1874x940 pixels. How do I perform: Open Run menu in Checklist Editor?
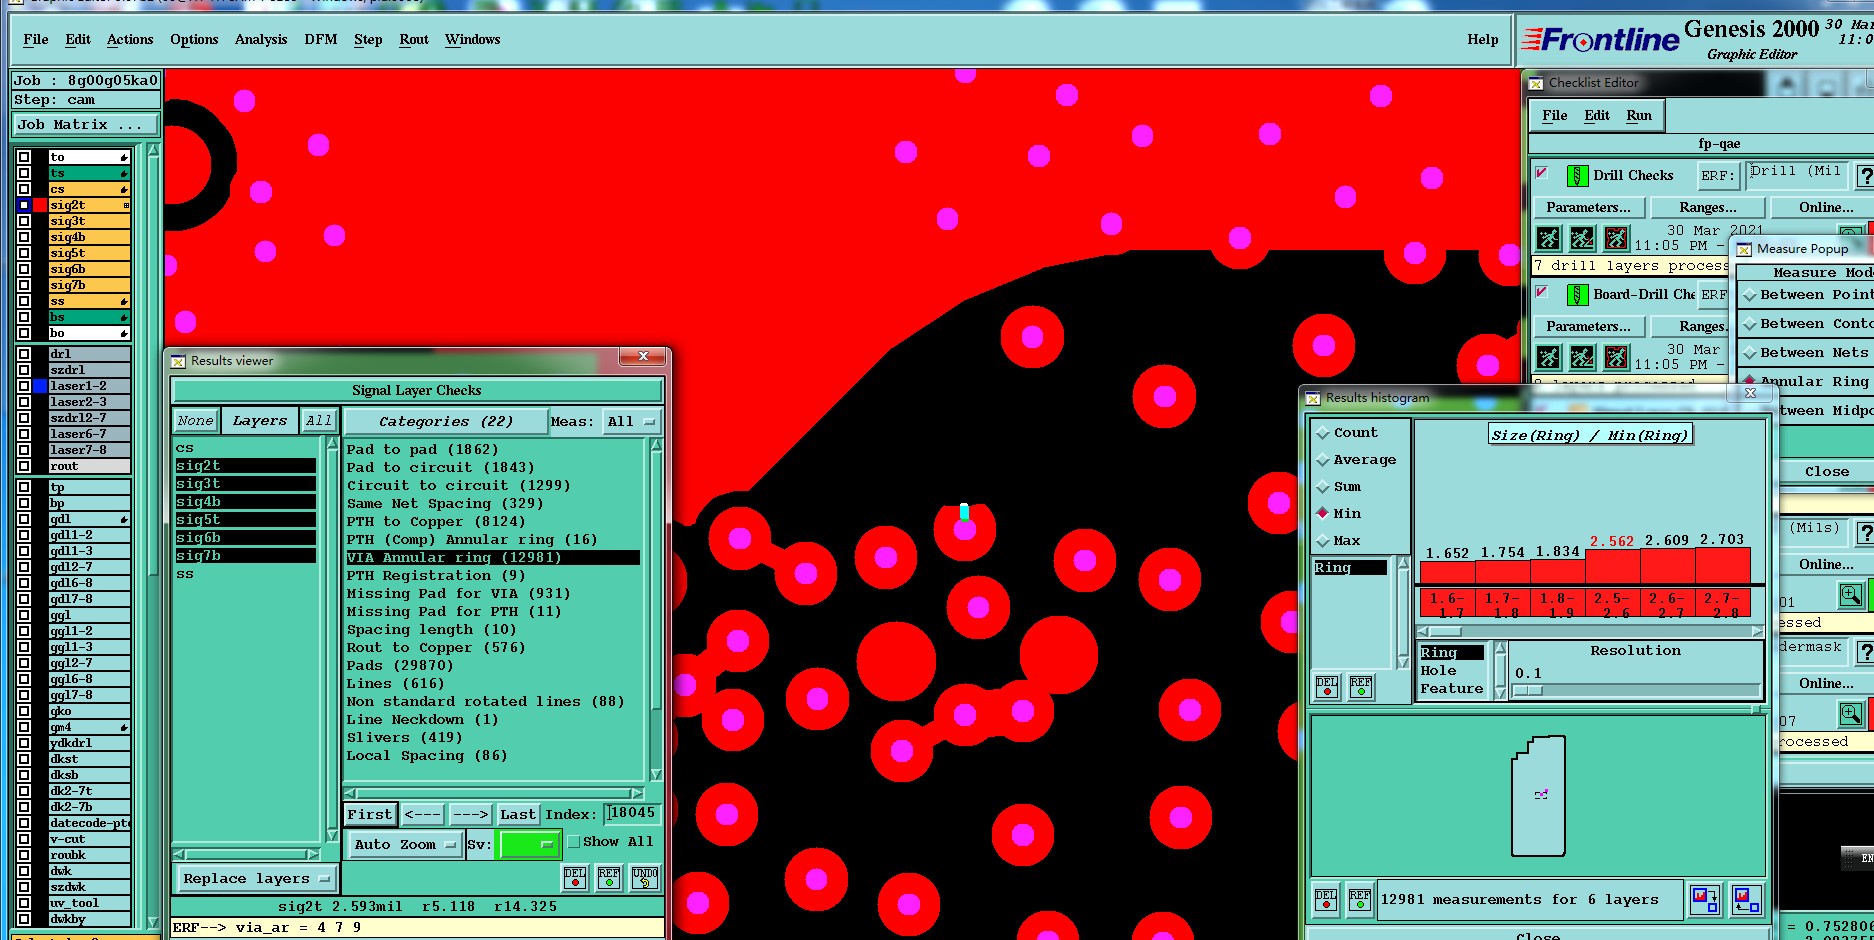point(1639,116)
